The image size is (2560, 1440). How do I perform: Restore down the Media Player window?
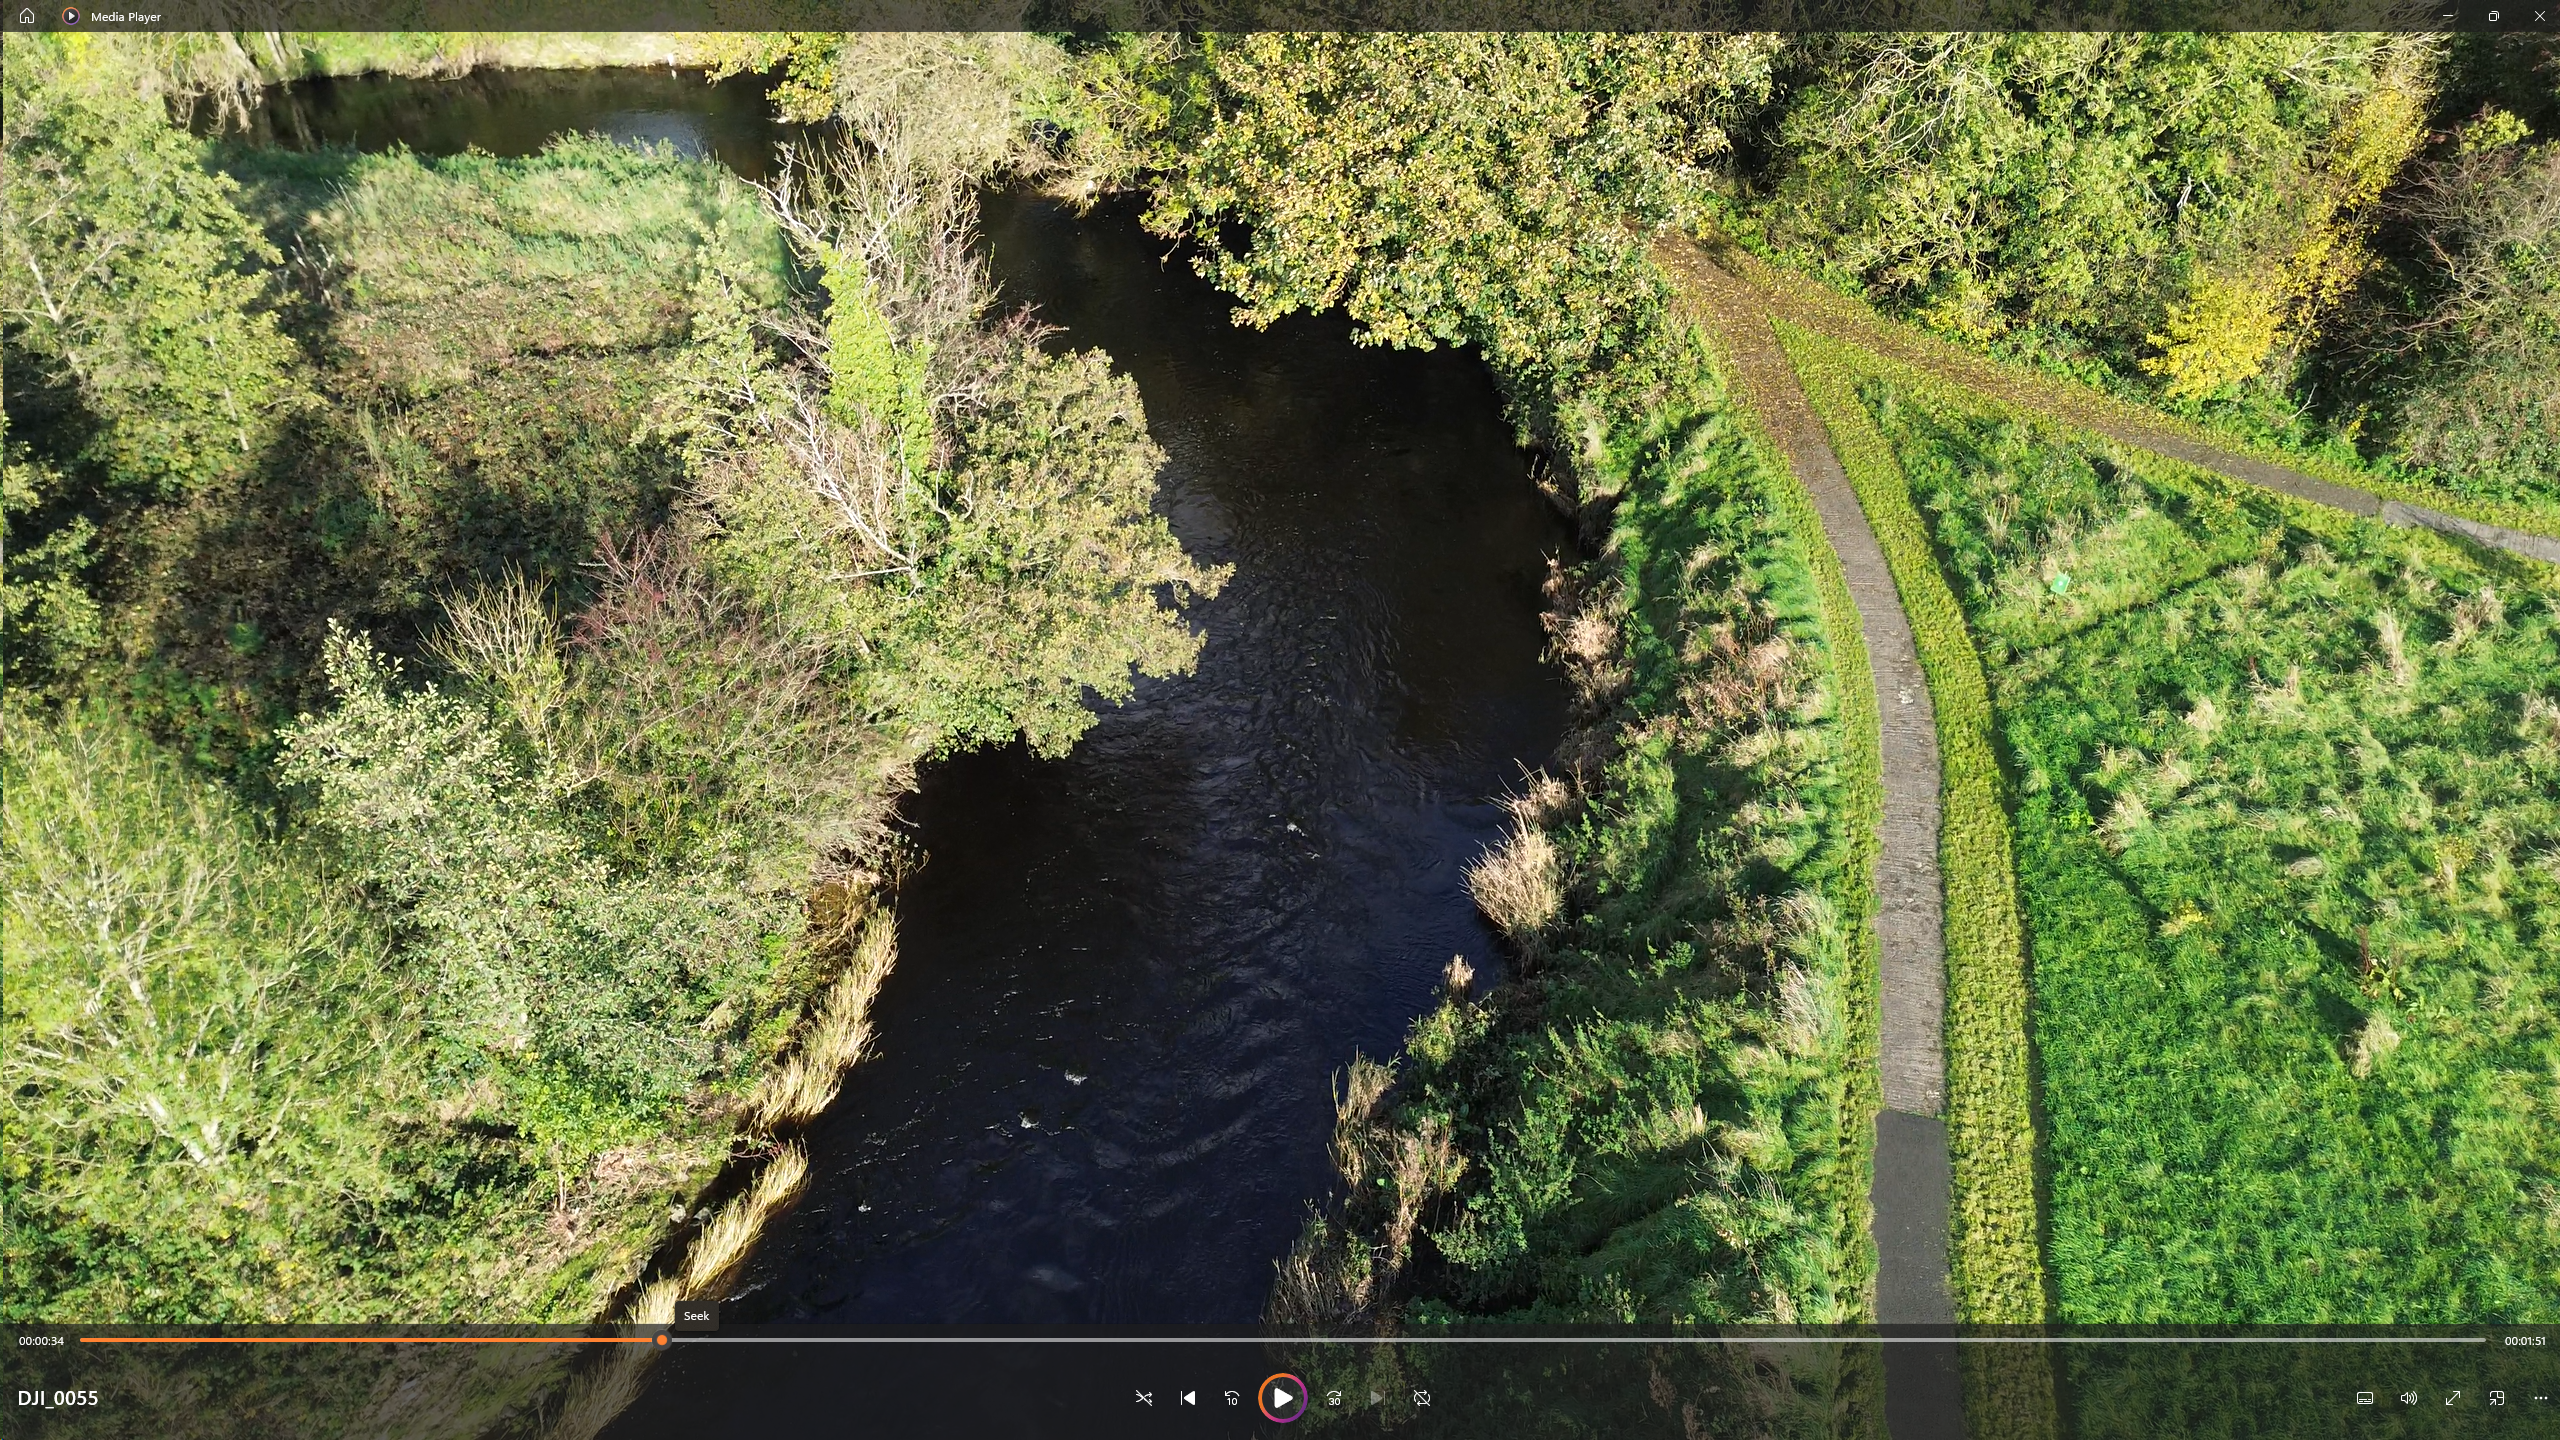point(2493,16)
